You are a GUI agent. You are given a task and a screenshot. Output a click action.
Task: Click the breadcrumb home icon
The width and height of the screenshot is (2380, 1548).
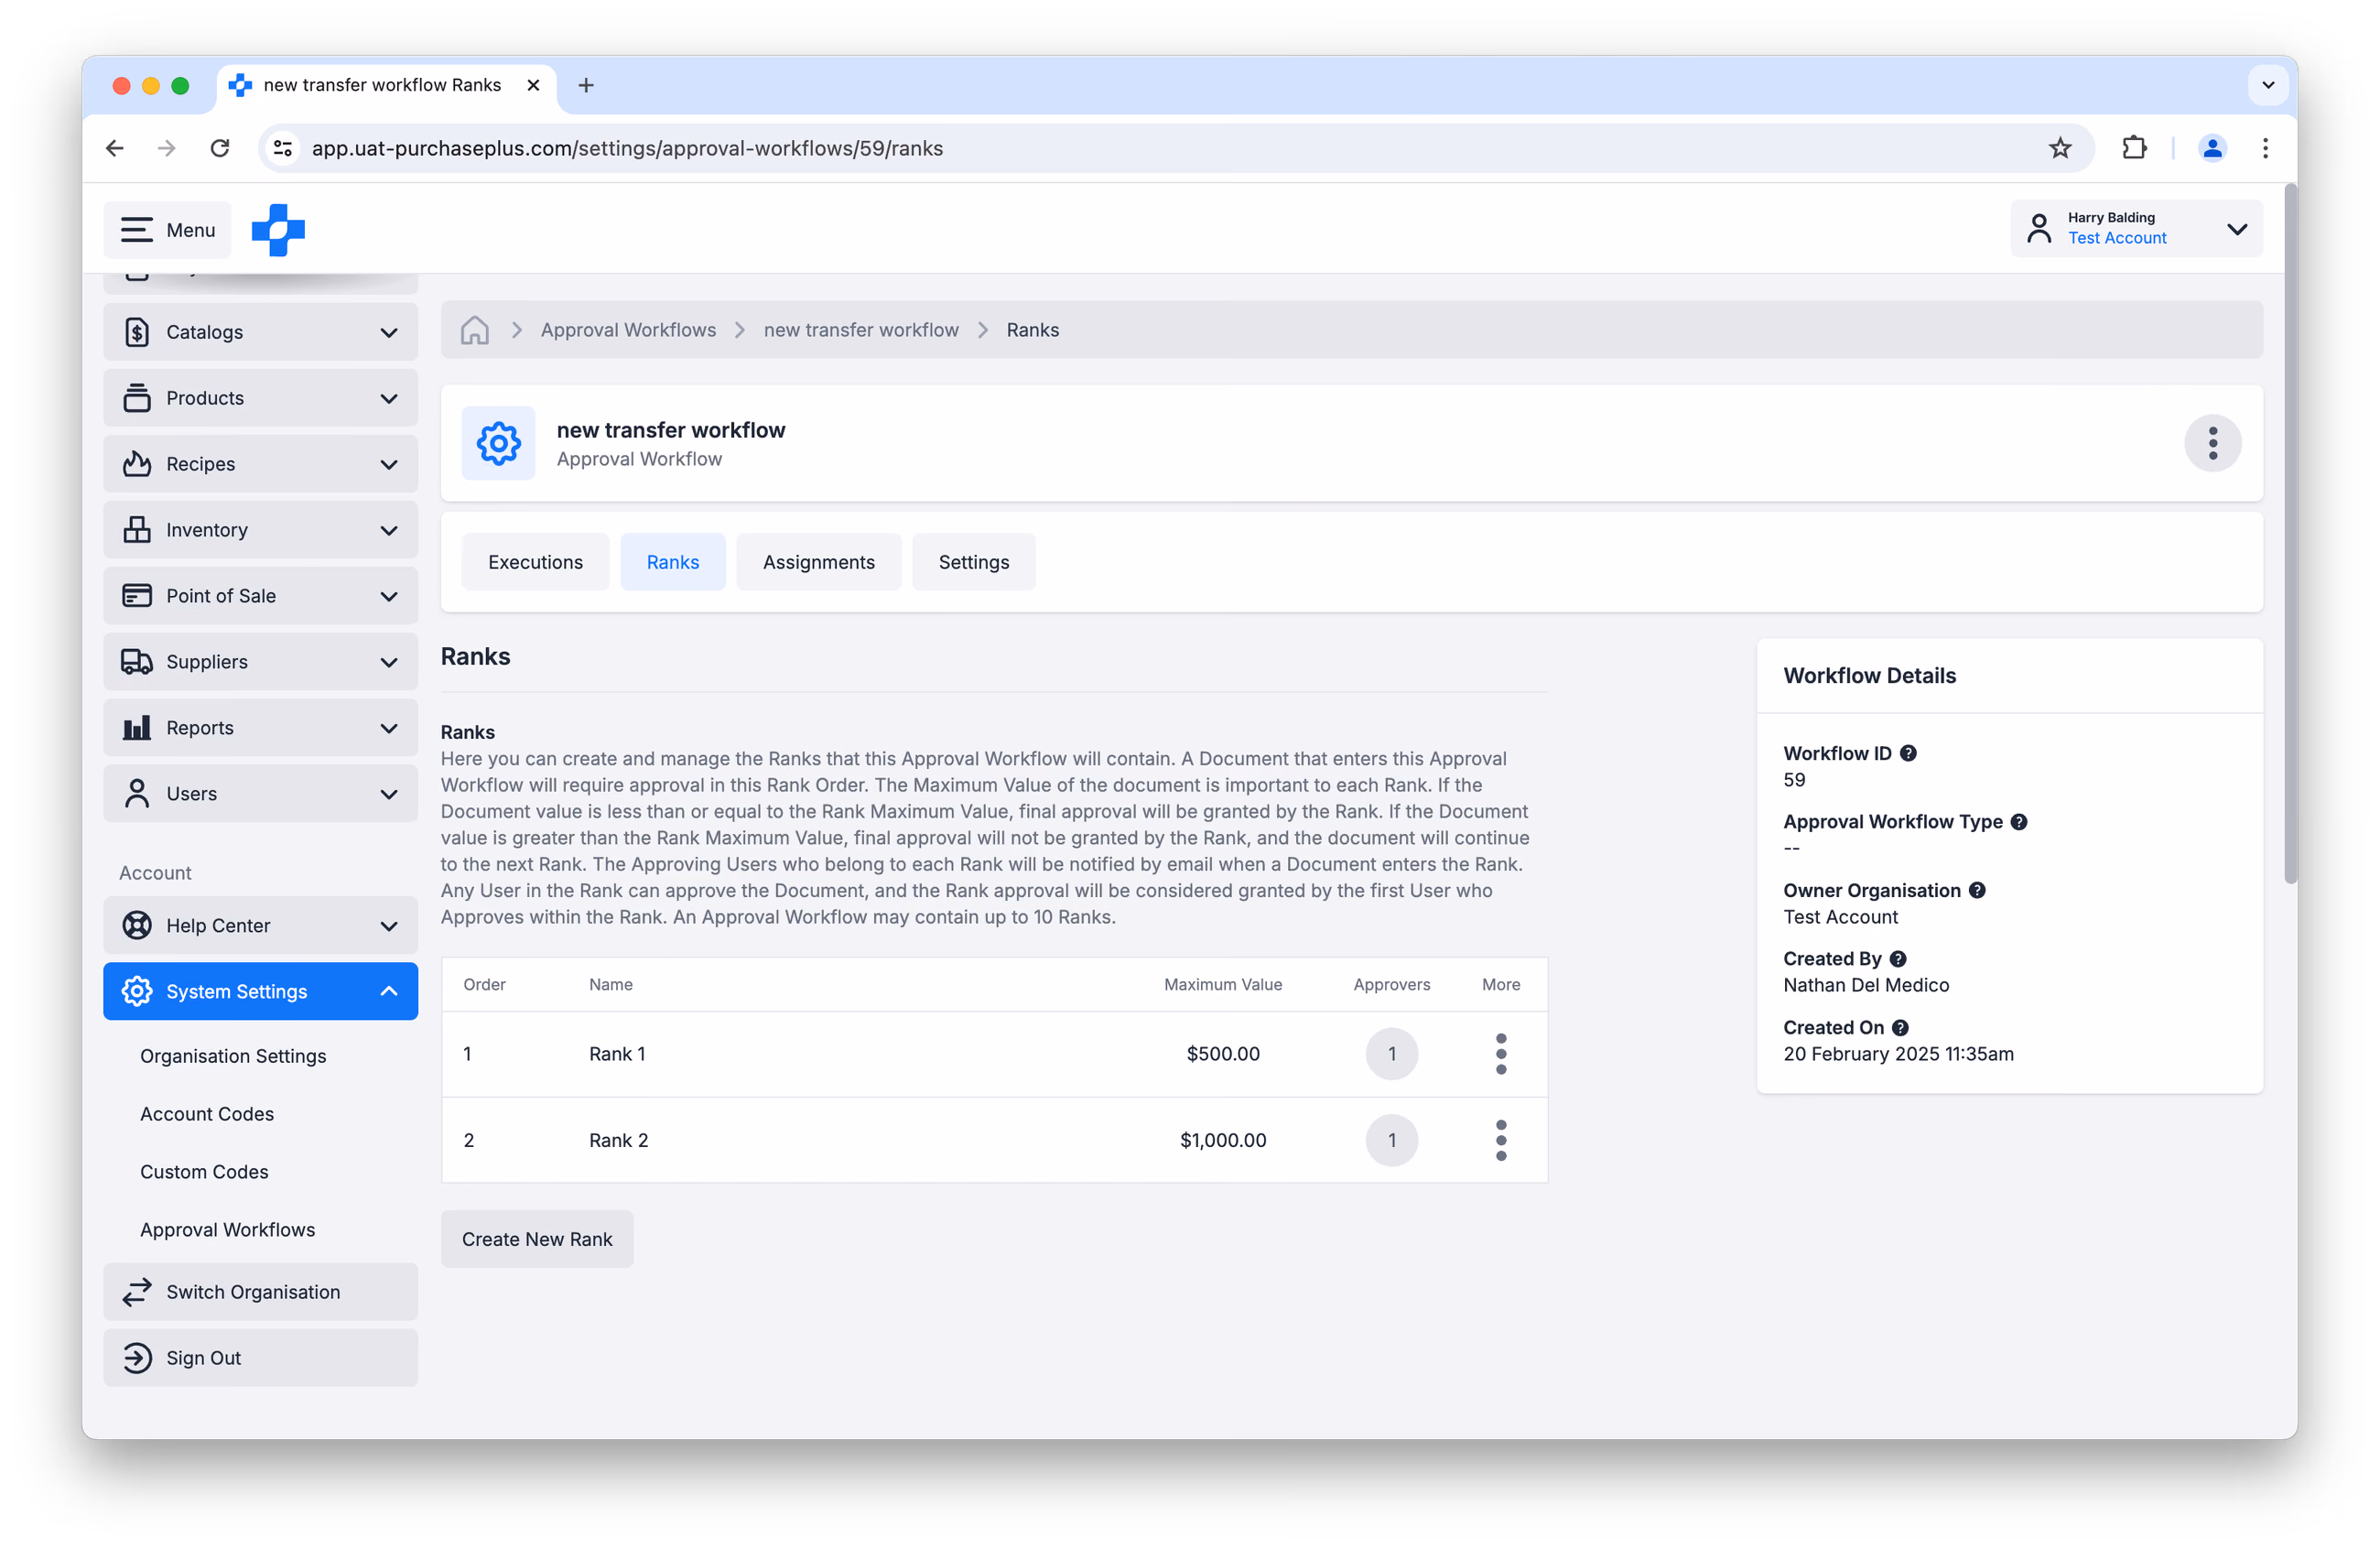click(x=475, y=330)
